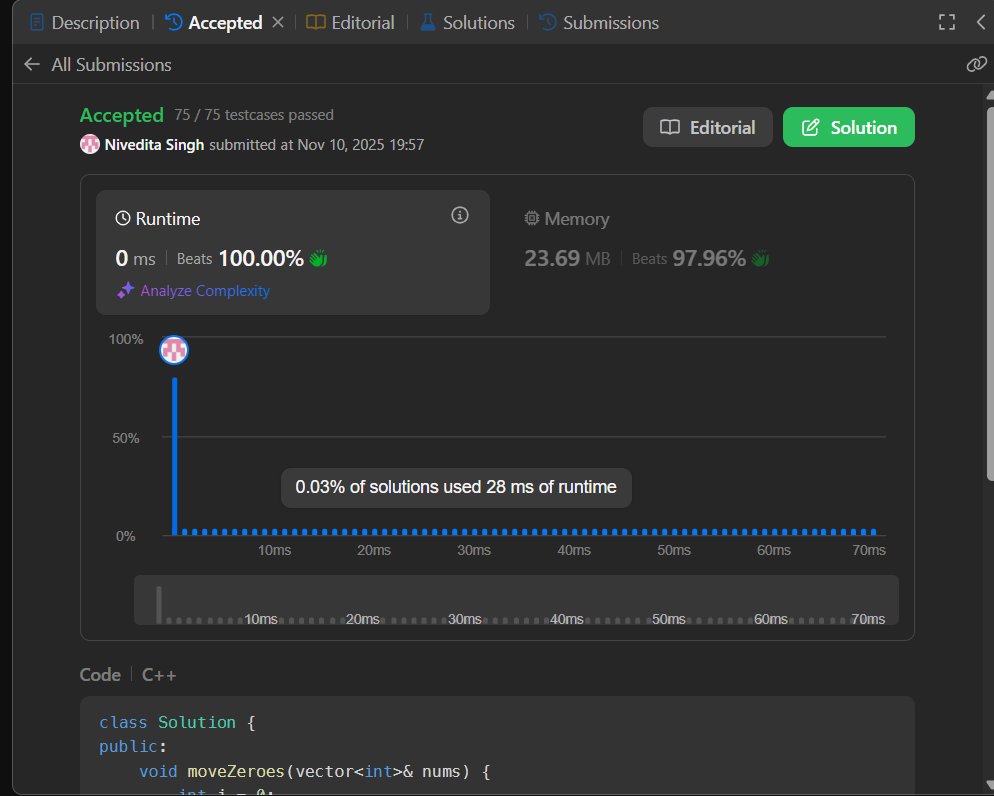Click the Analyze Complexity sparkle icon

point(126,290)
